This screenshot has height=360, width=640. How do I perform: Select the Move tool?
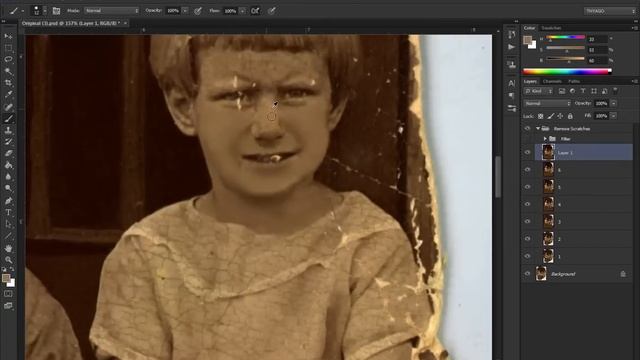coord(8,36)
